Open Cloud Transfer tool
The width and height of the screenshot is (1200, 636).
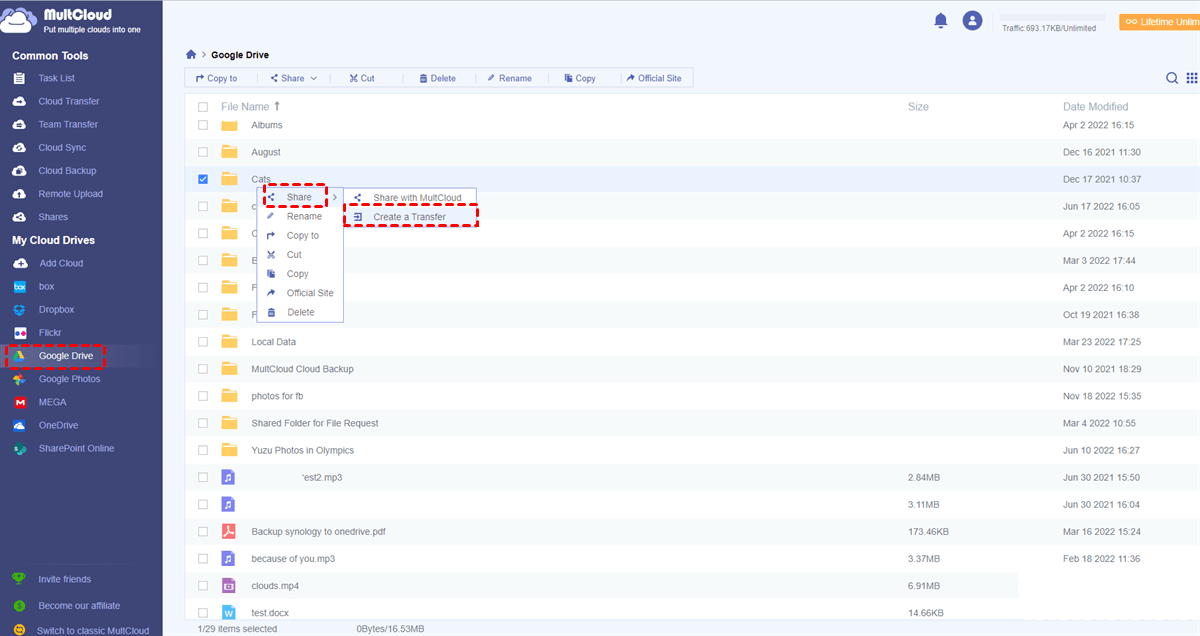(68, 101)
